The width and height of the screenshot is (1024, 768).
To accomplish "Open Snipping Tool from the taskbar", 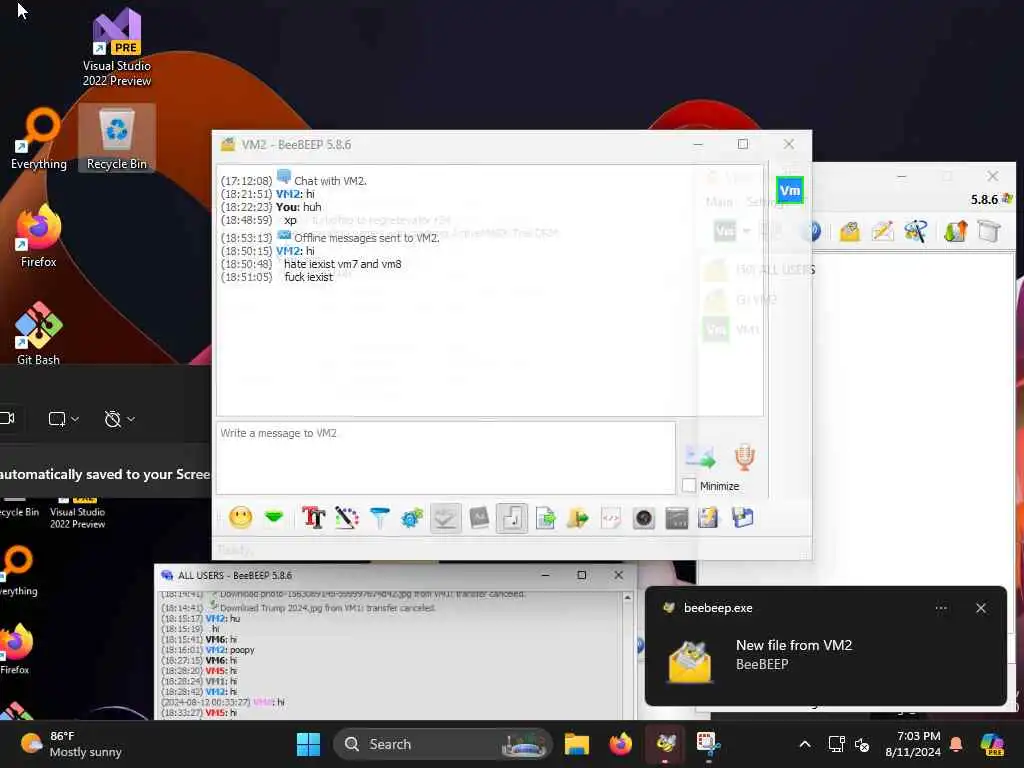I will tap(709, 744).
